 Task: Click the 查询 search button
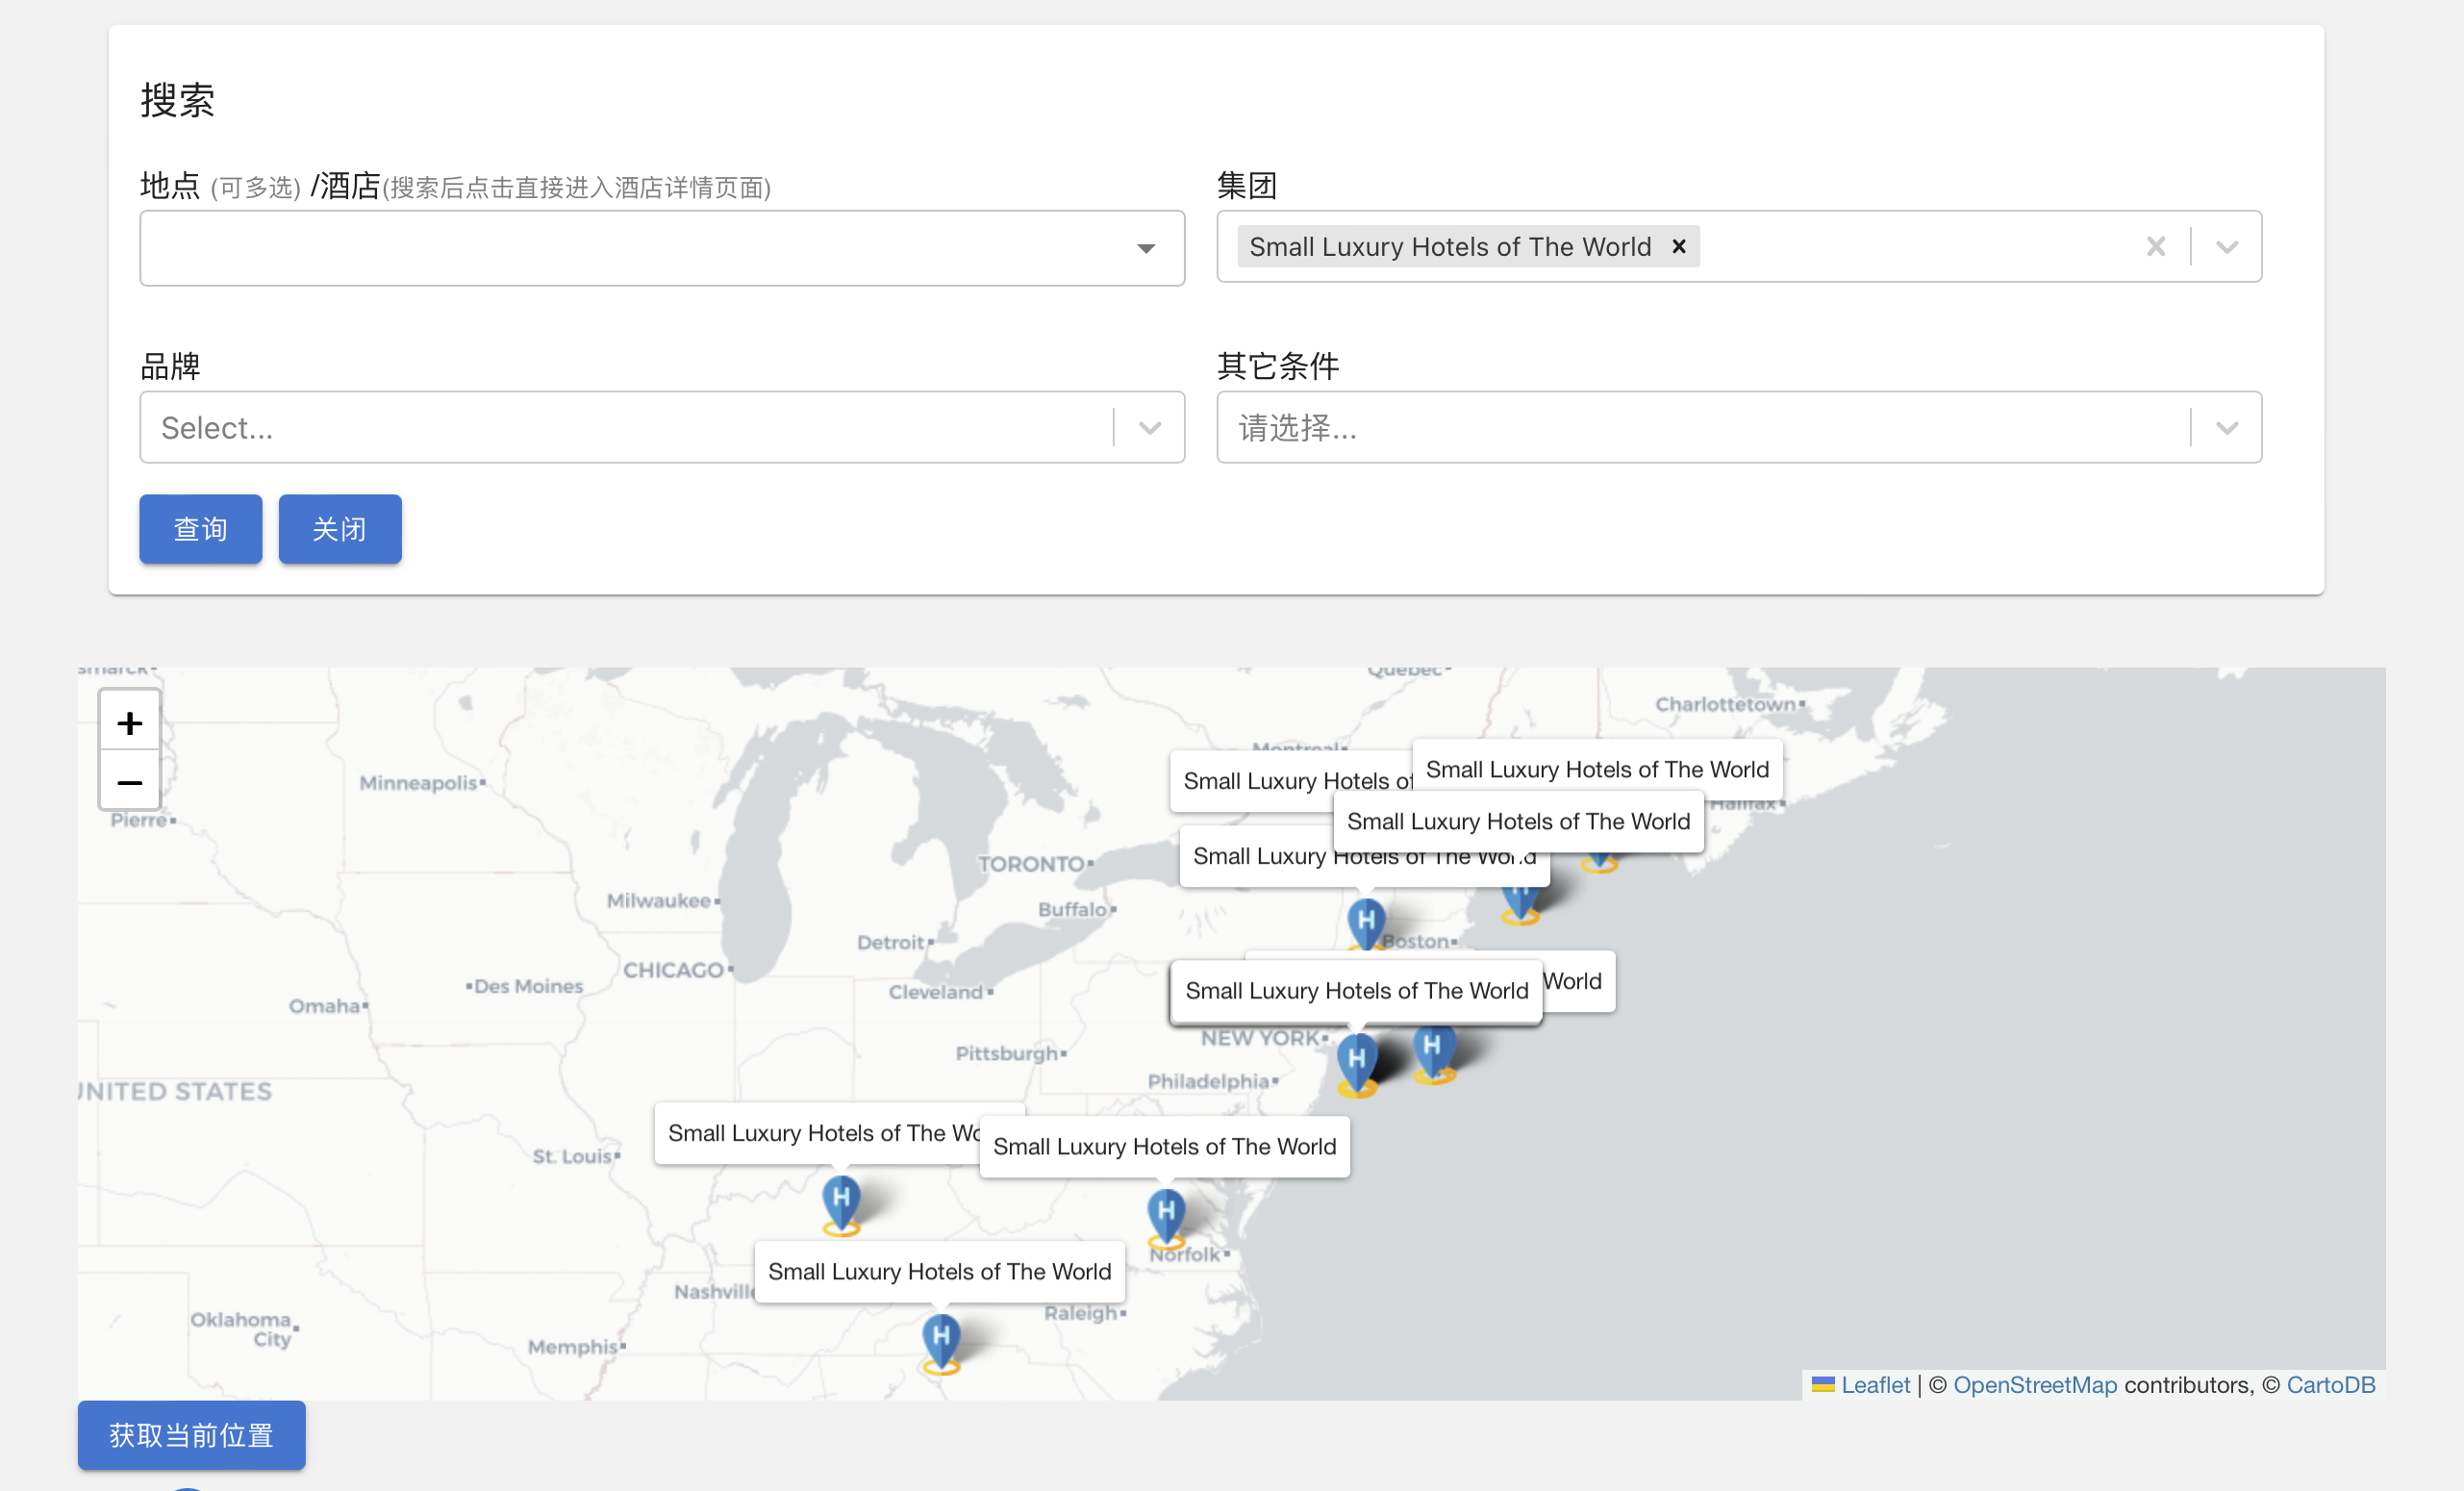[x=200, y=529]
